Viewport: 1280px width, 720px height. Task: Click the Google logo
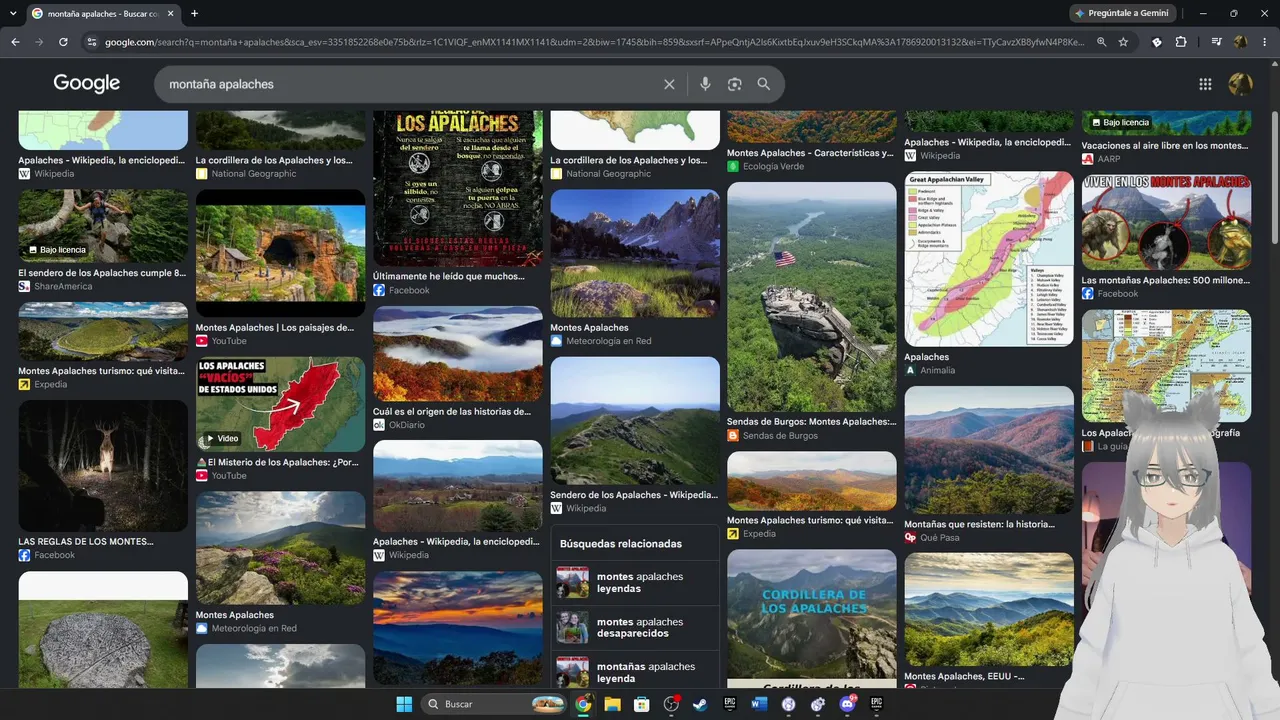point(87,84)
